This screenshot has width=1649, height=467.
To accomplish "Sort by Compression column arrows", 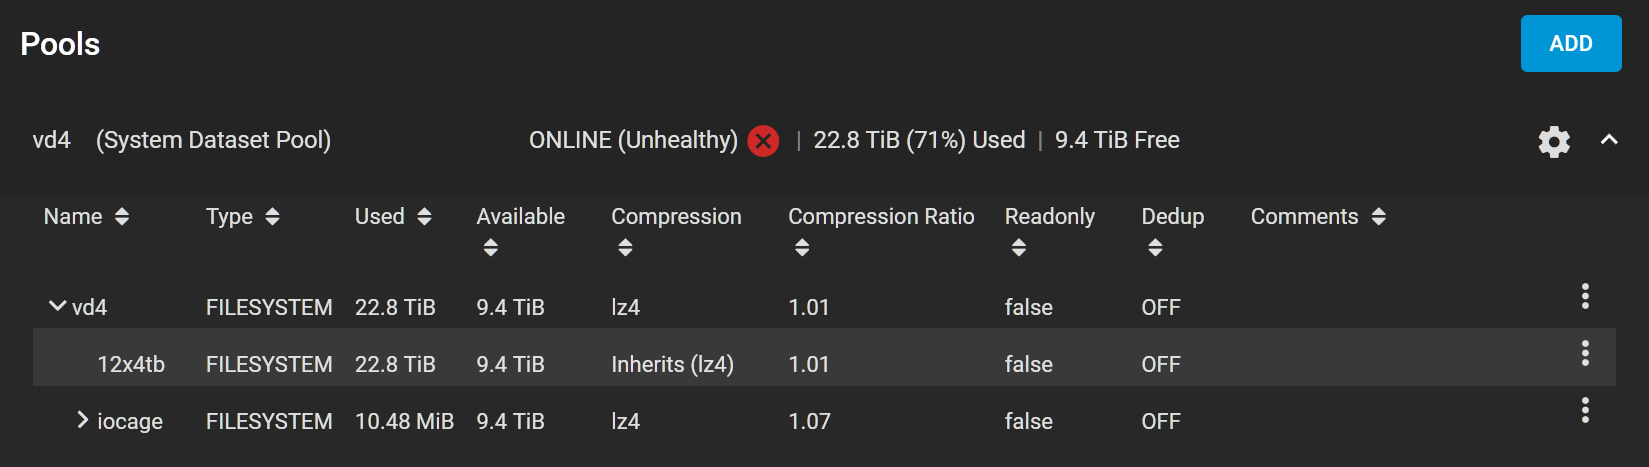I will tap(625, 248).
